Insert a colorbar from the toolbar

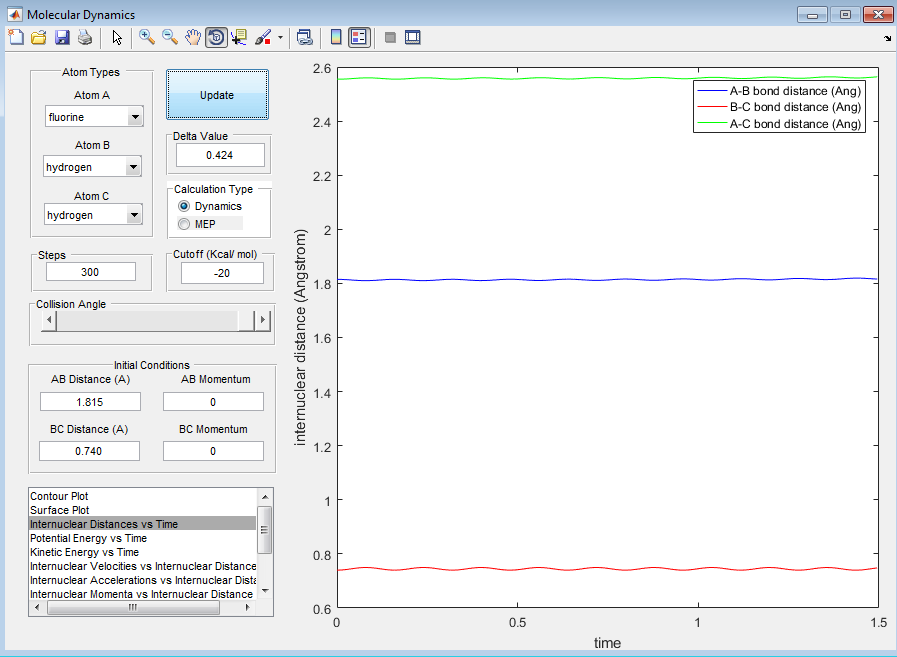point(336,37)
